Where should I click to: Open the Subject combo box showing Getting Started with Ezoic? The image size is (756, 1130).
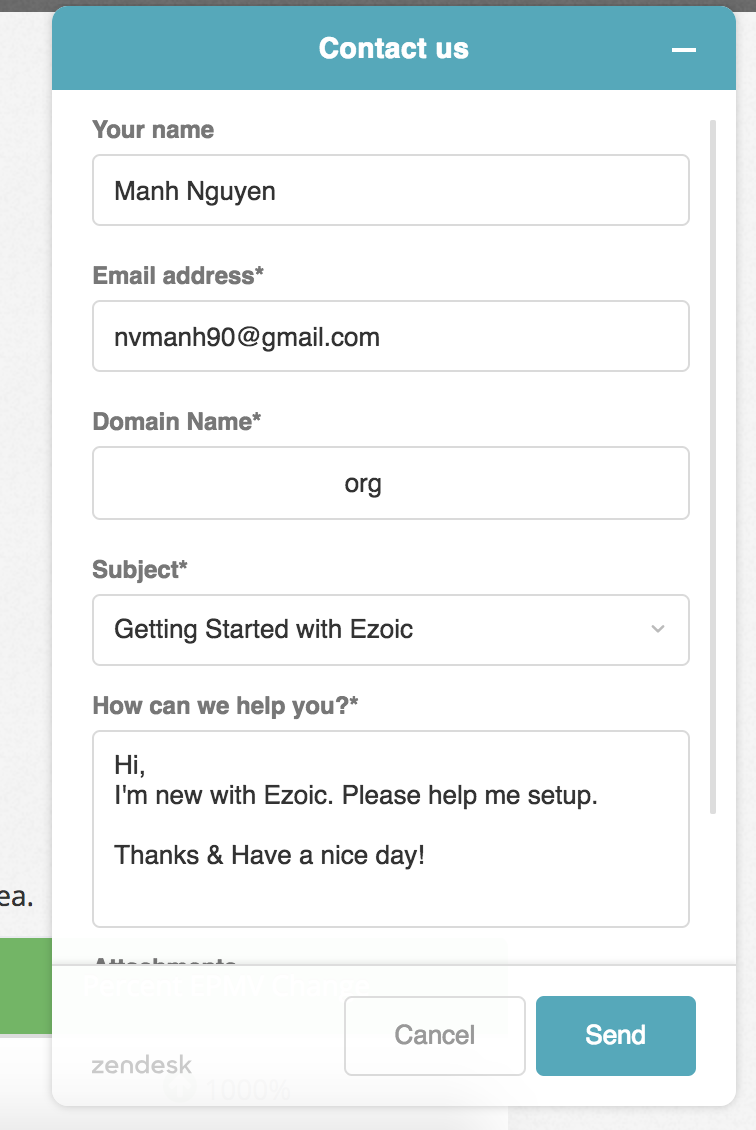click(x=391, y=630)
